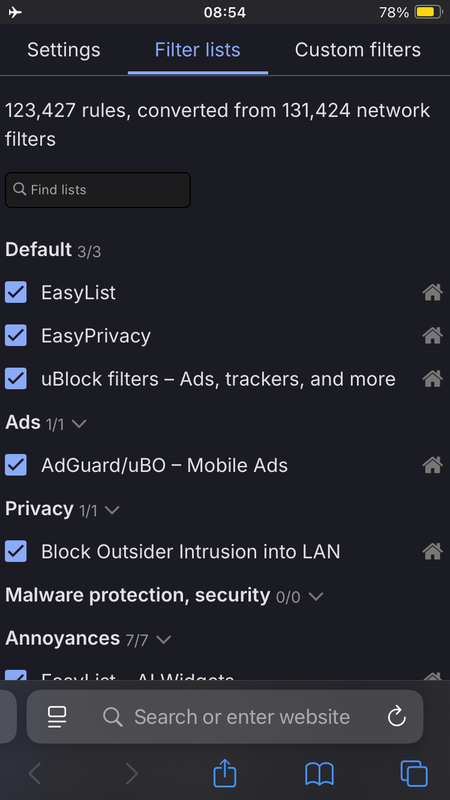Viewport: 450px width, 800px height.
Task: Open the Safari bookmarks icon
Action: [319, 774]
